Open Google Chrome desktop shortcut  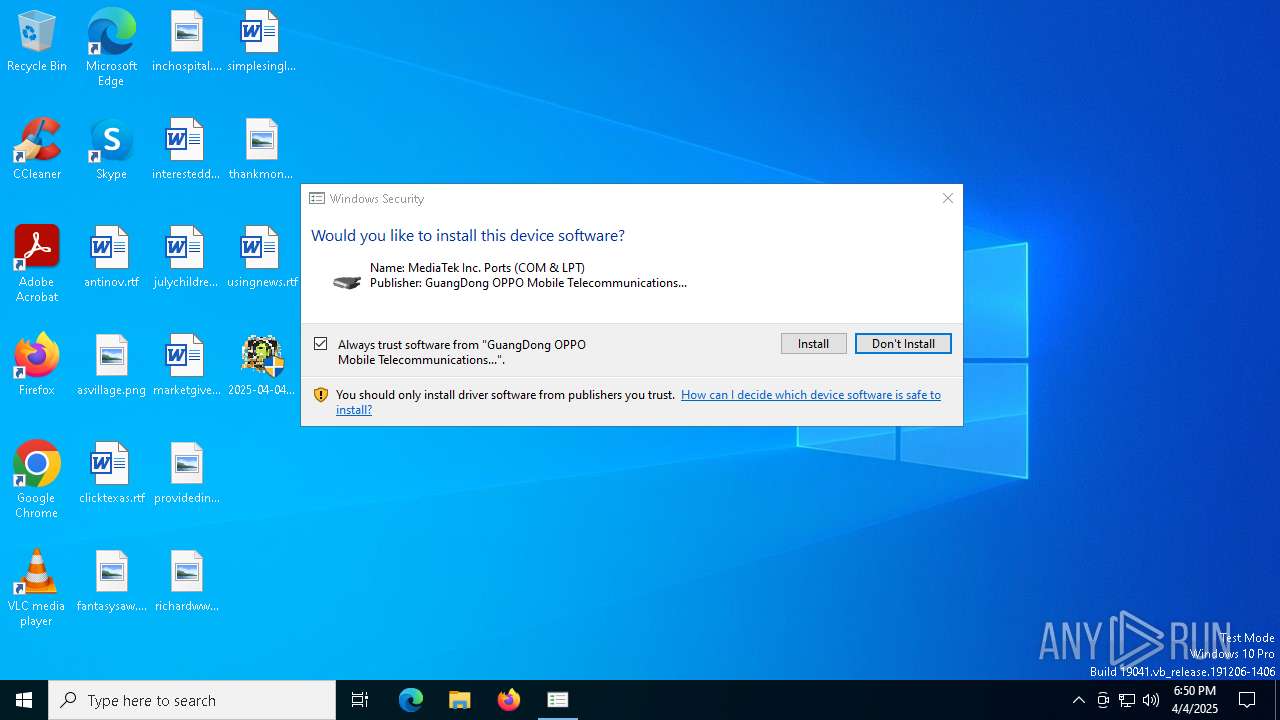[37, 480]
